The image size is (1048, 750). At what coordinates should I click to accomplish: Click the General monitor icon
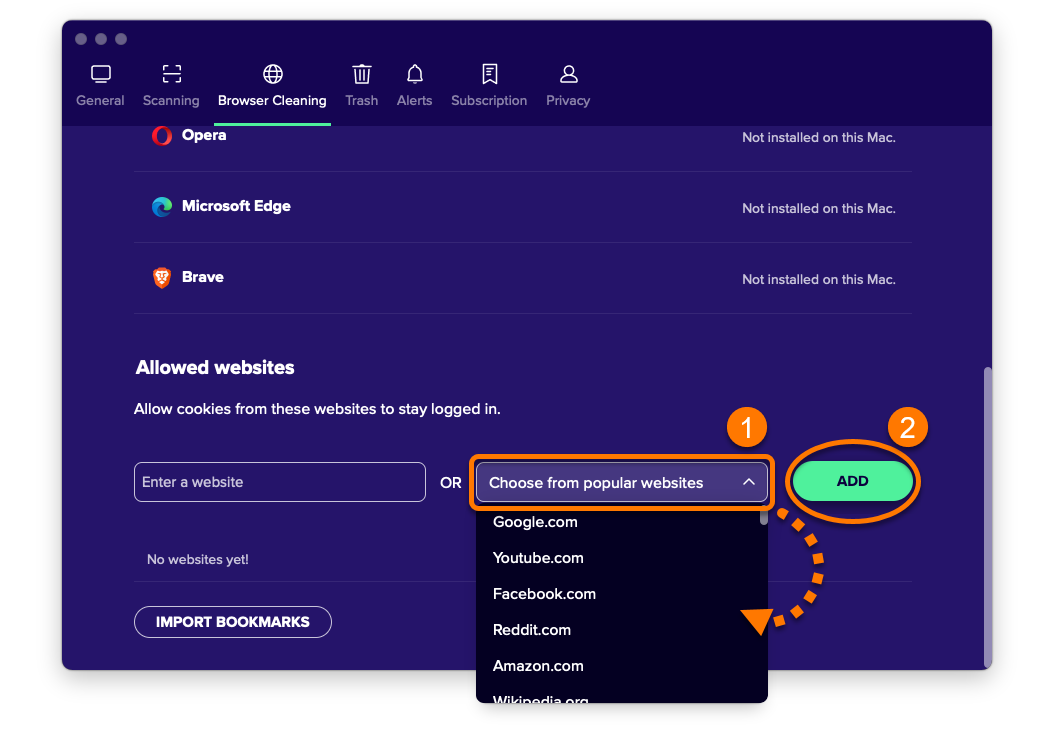[x=101, y=74]
